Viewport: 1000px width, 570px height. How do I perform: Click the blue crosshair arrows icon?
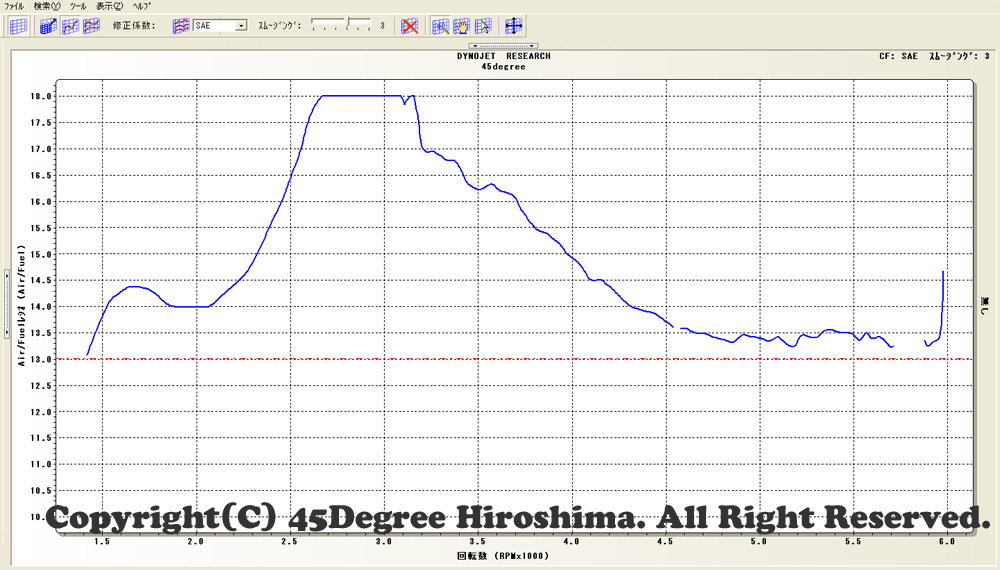514,26
